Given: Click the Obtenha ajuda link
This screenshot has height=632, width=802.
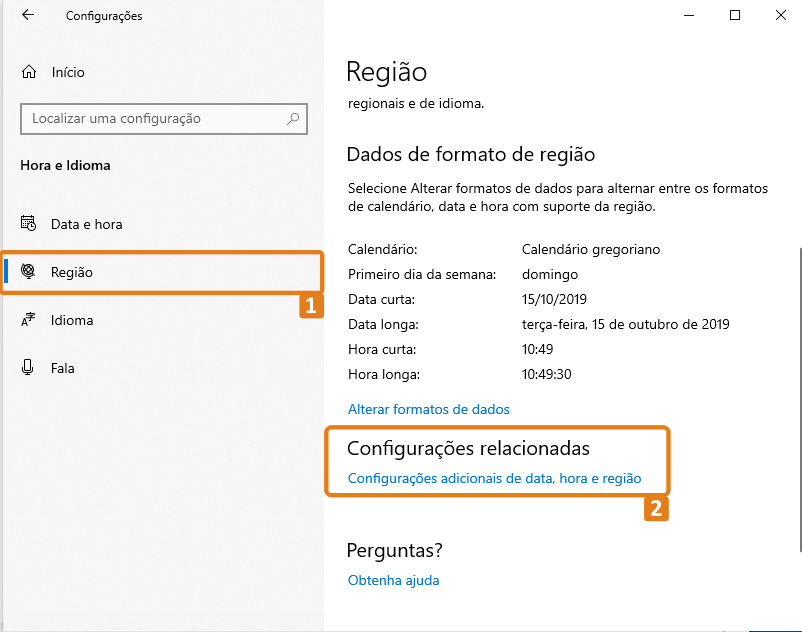Looking at the screenshot, I should pos(393,580).
